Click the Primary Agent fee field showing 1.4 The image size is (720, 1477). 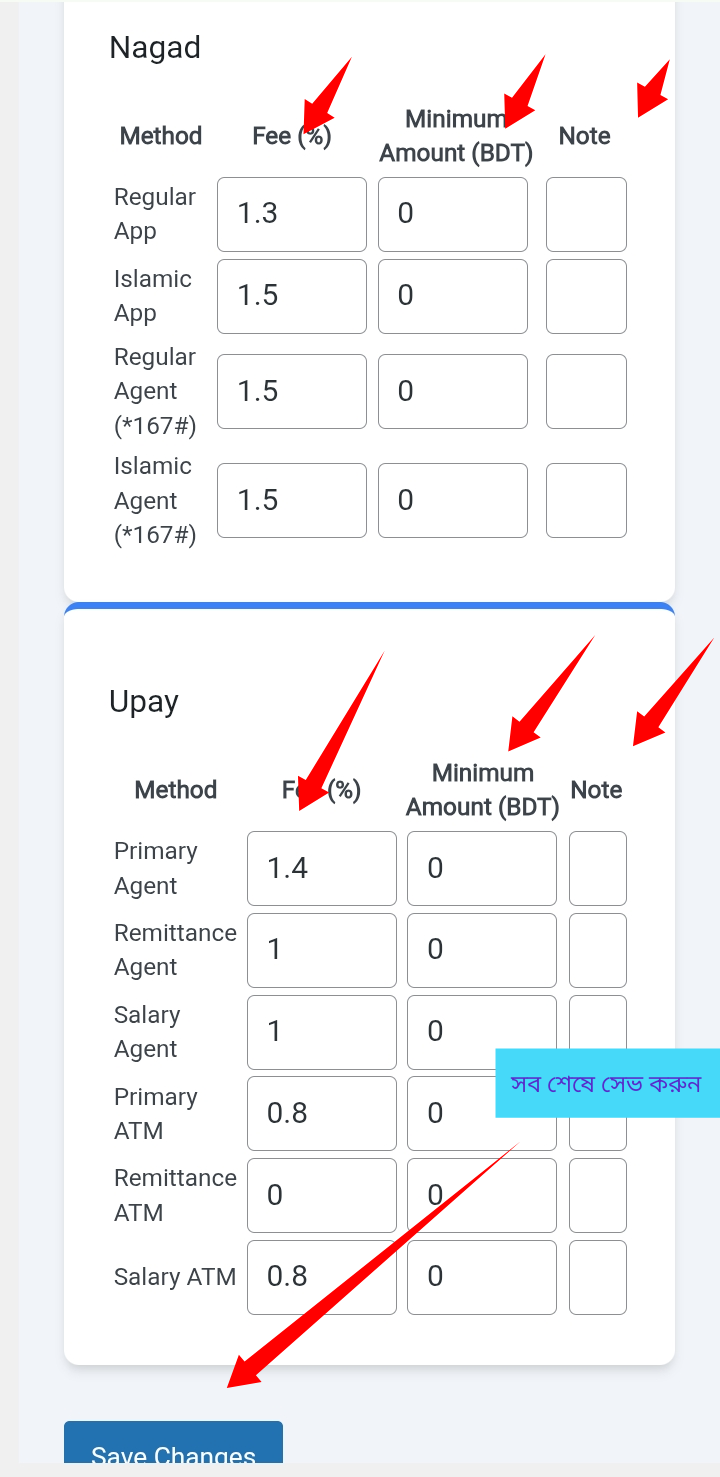point(321,868)
